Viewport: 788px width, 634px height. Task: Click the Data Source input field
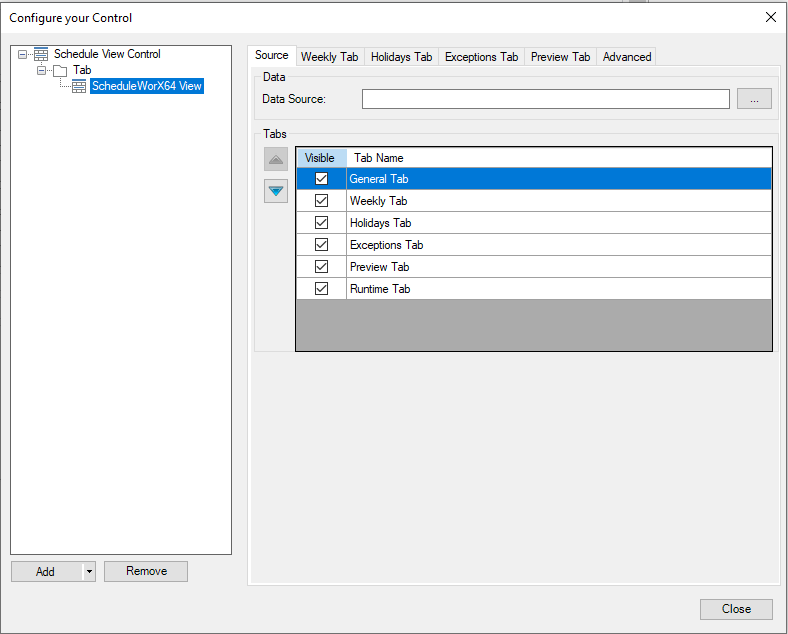545,99
